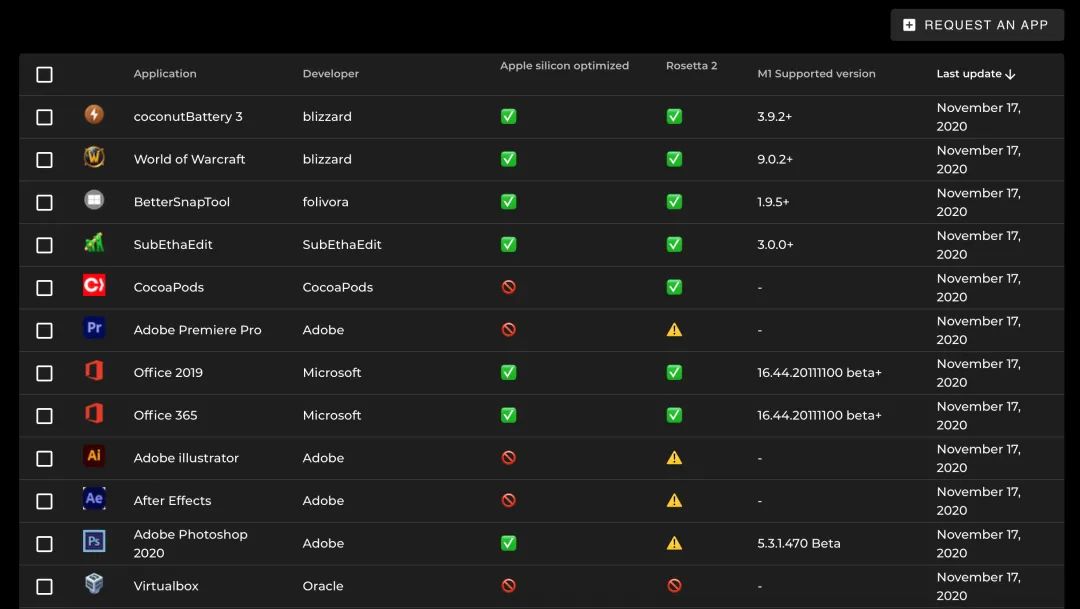This screenshot has height=609, width=1080.
Task: Click the After Effects Ae icon
Action: point(94,499)
